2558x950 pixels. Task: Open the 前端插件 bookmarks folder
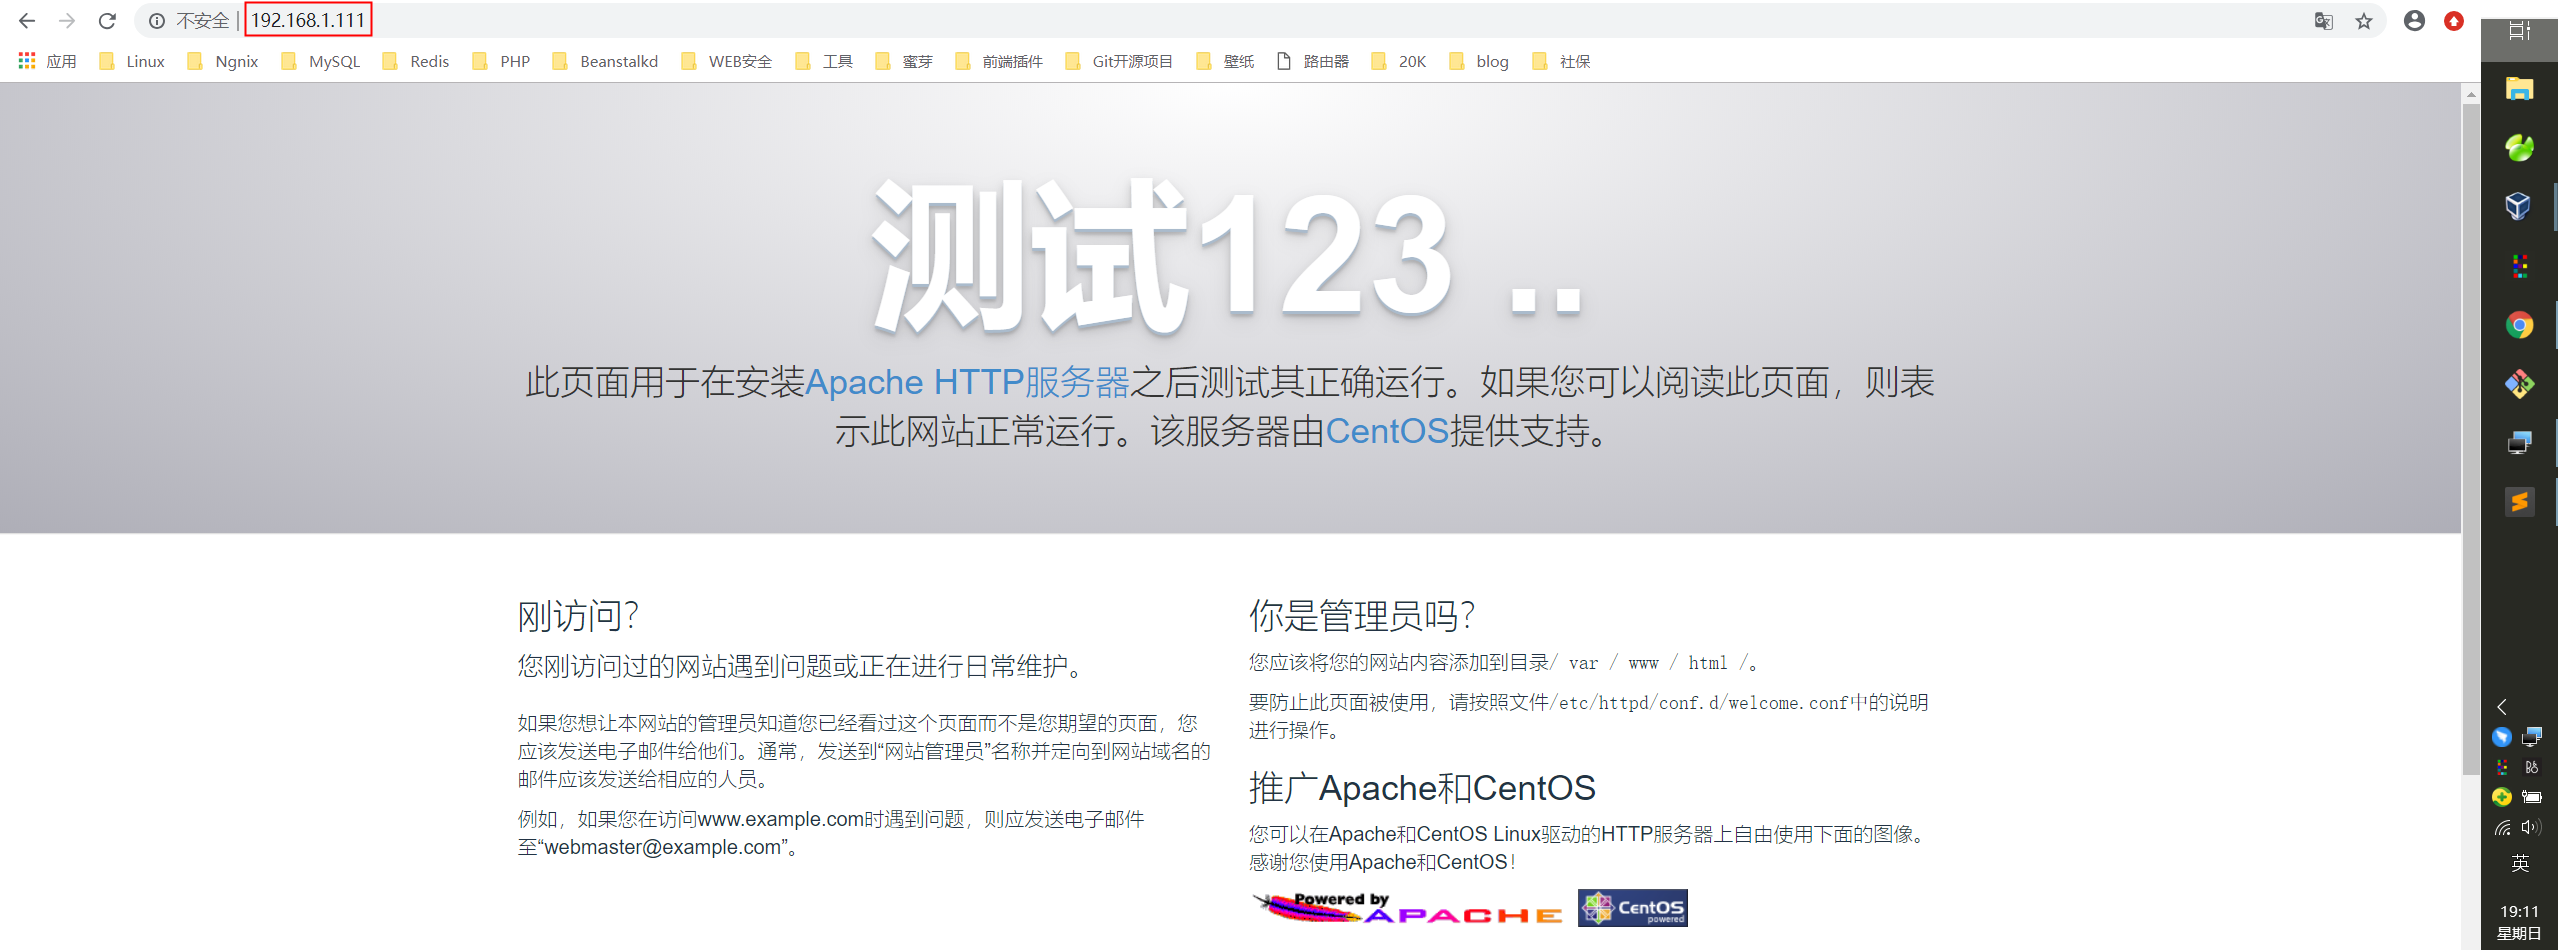pos(999,61)
